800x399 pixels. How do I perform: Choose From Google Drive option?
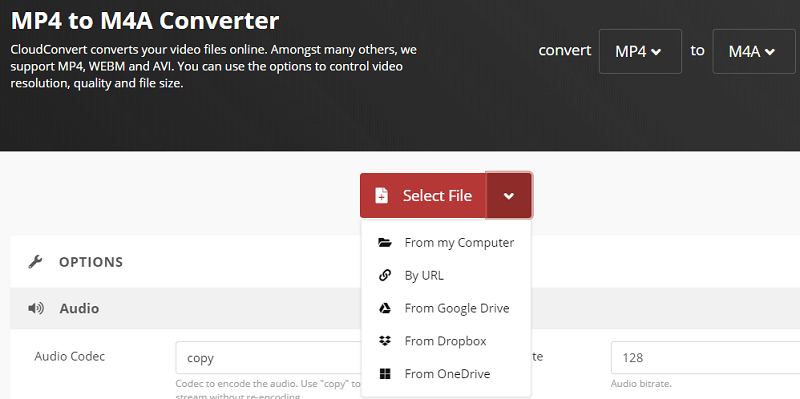coord(446,308)
